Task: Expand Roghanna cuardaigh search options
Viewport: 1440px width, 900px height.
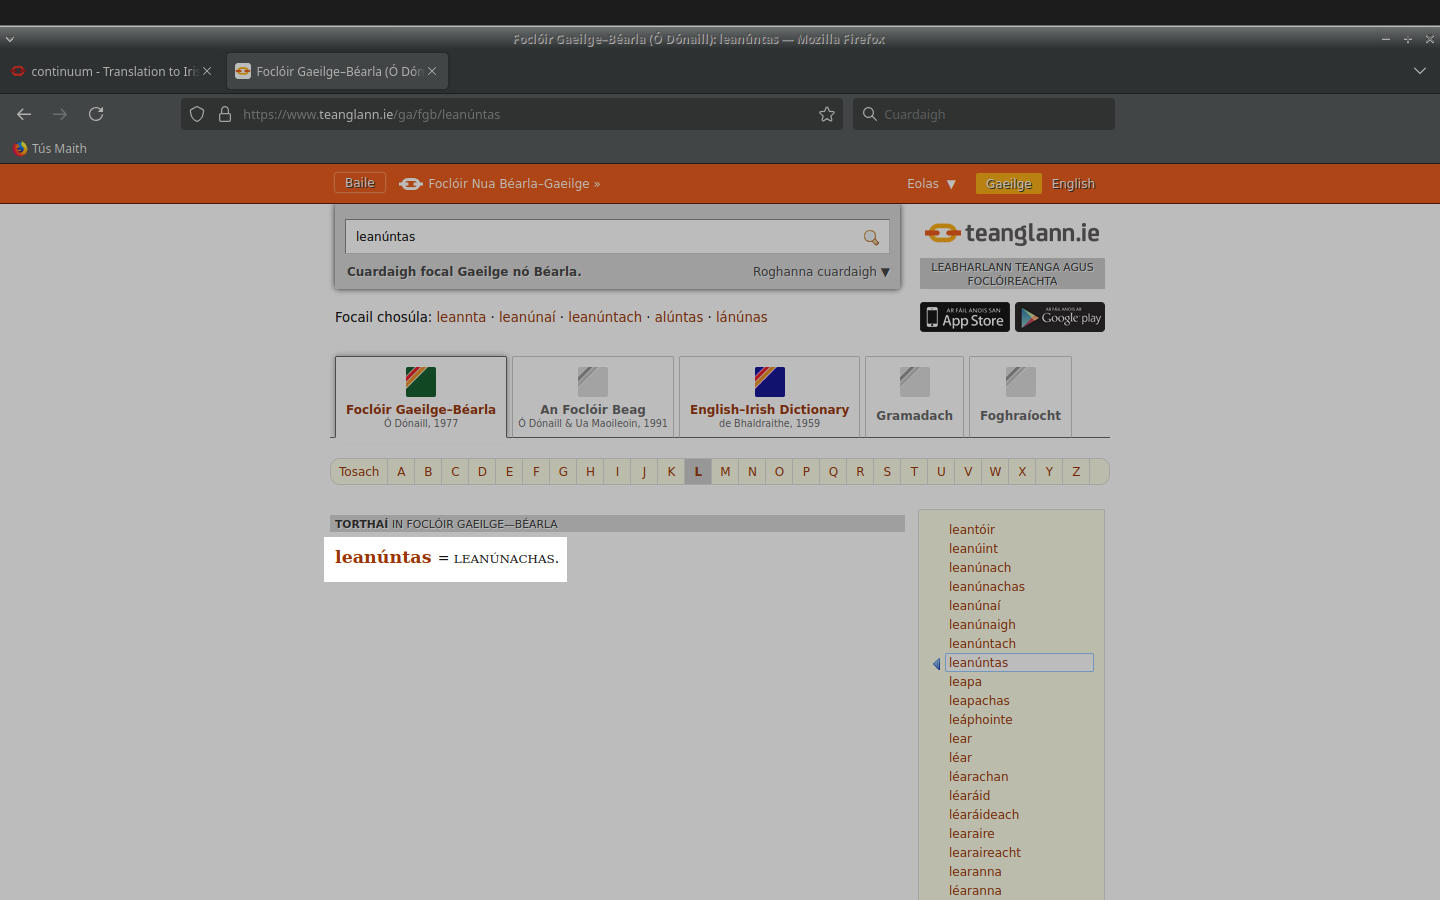Action: pyautogui.click(x=821, y=272)
